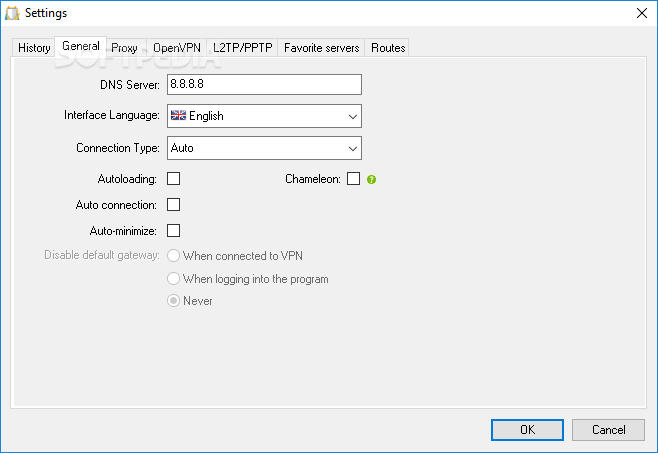Enable the Autoloading checkbox
The height and width of the screenshot is (453, 658).
pyautogui.click(x=174, y=179)
